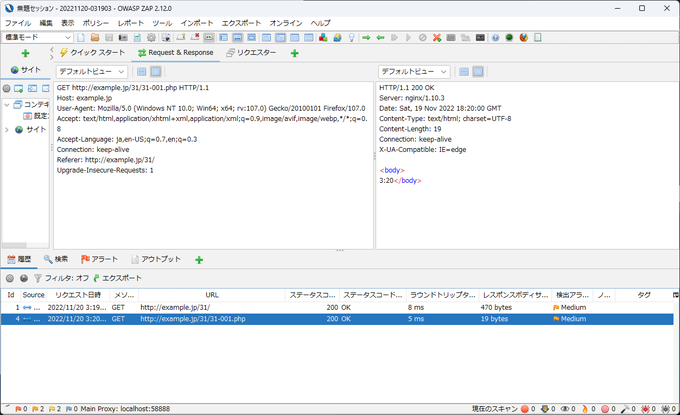680x415 pixels.
Task: Click the funnel filter icon in history toolbar
Action: [38, 278]
